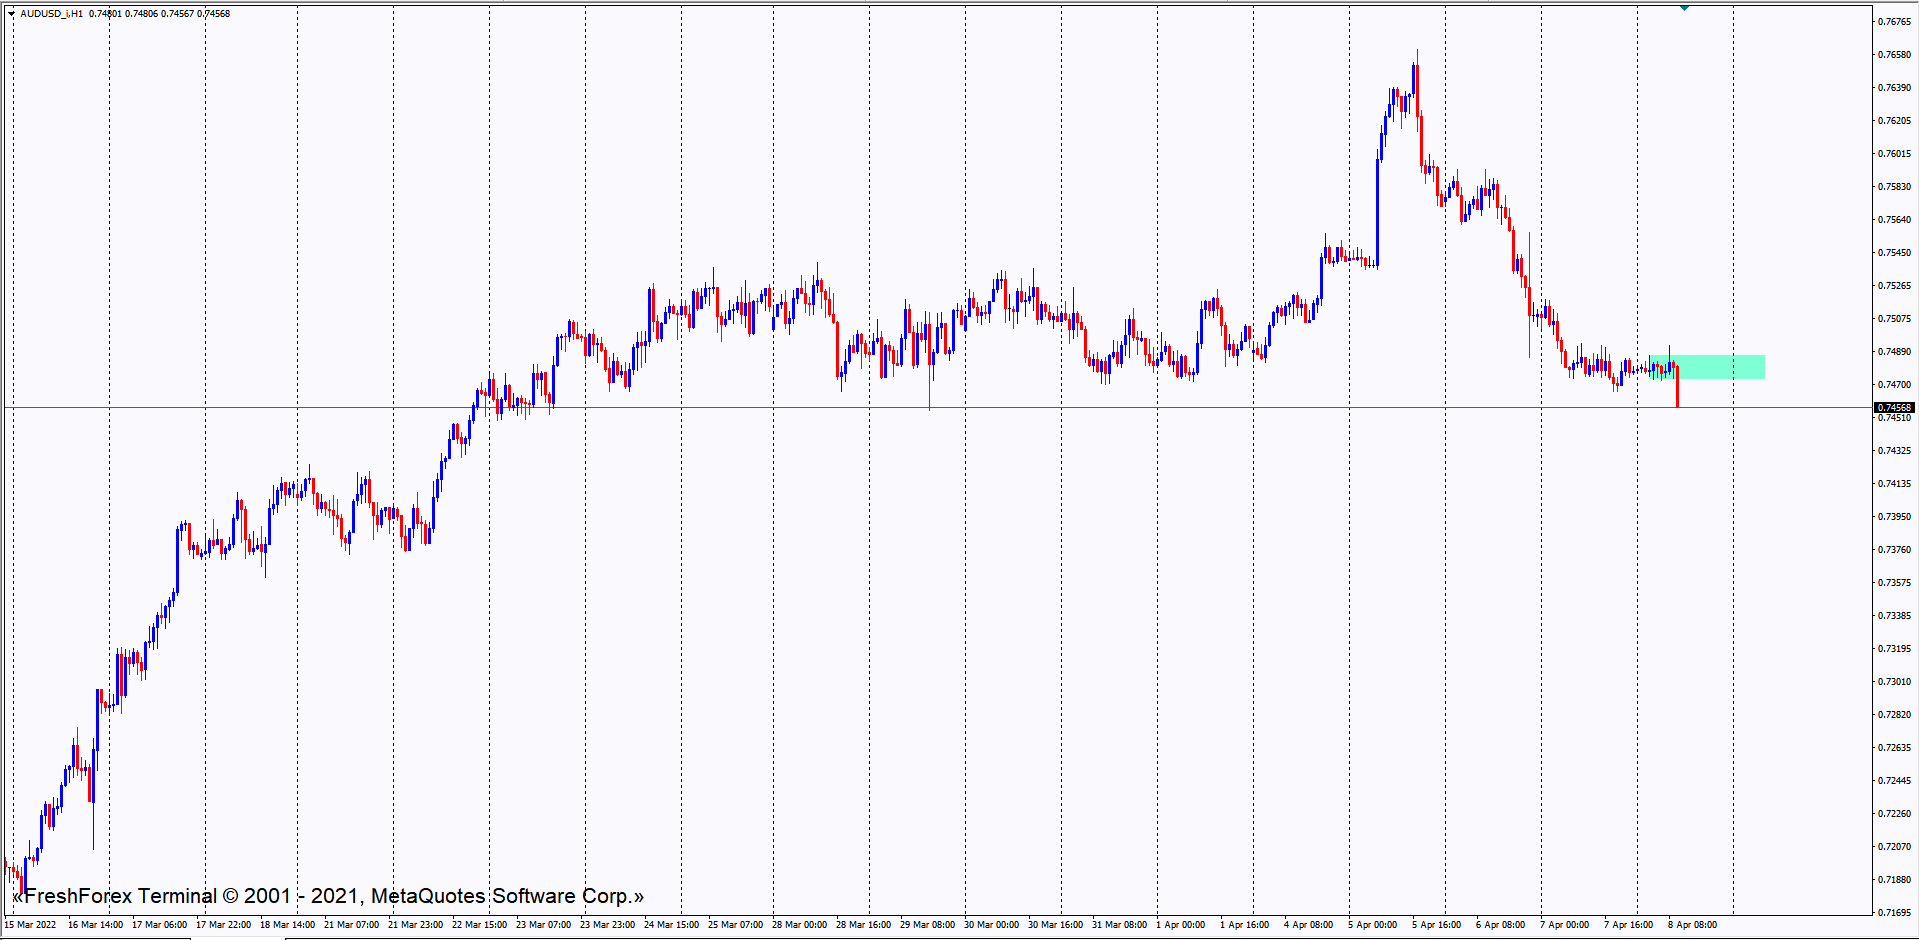The width and height of the screenshot is (1919, 940).
Task: Click the 23 Mar 07:00 time label
Action: (x=543, y=925)
